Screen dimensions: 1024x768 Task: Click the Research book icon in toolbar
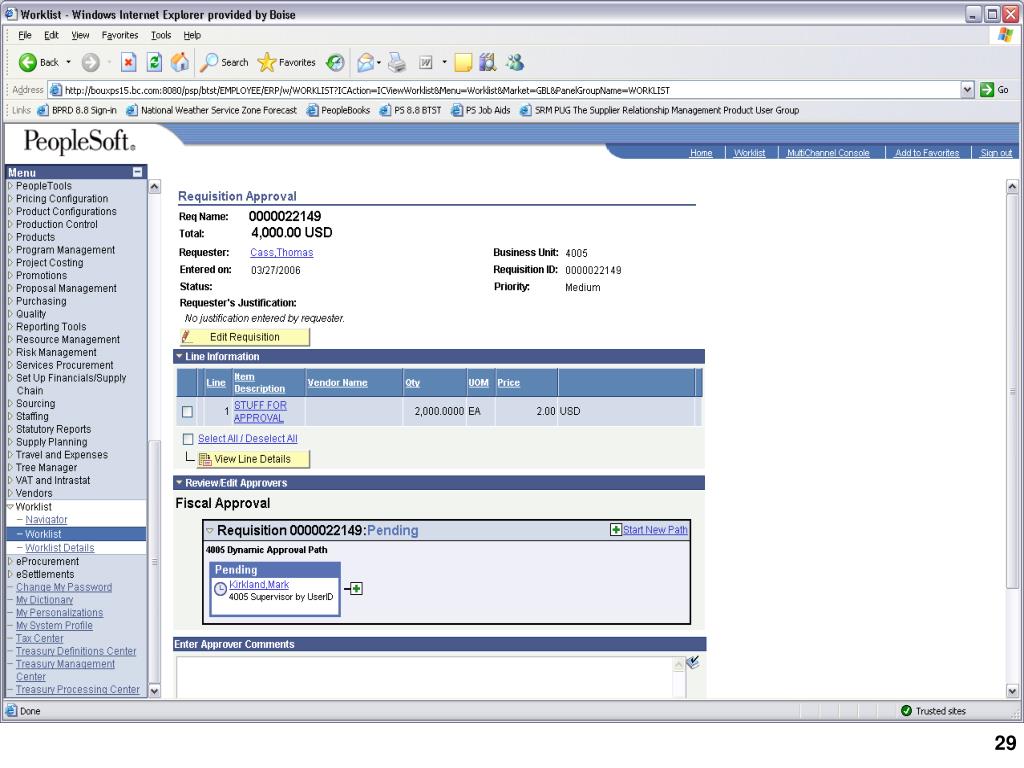[x=488, y=63]
